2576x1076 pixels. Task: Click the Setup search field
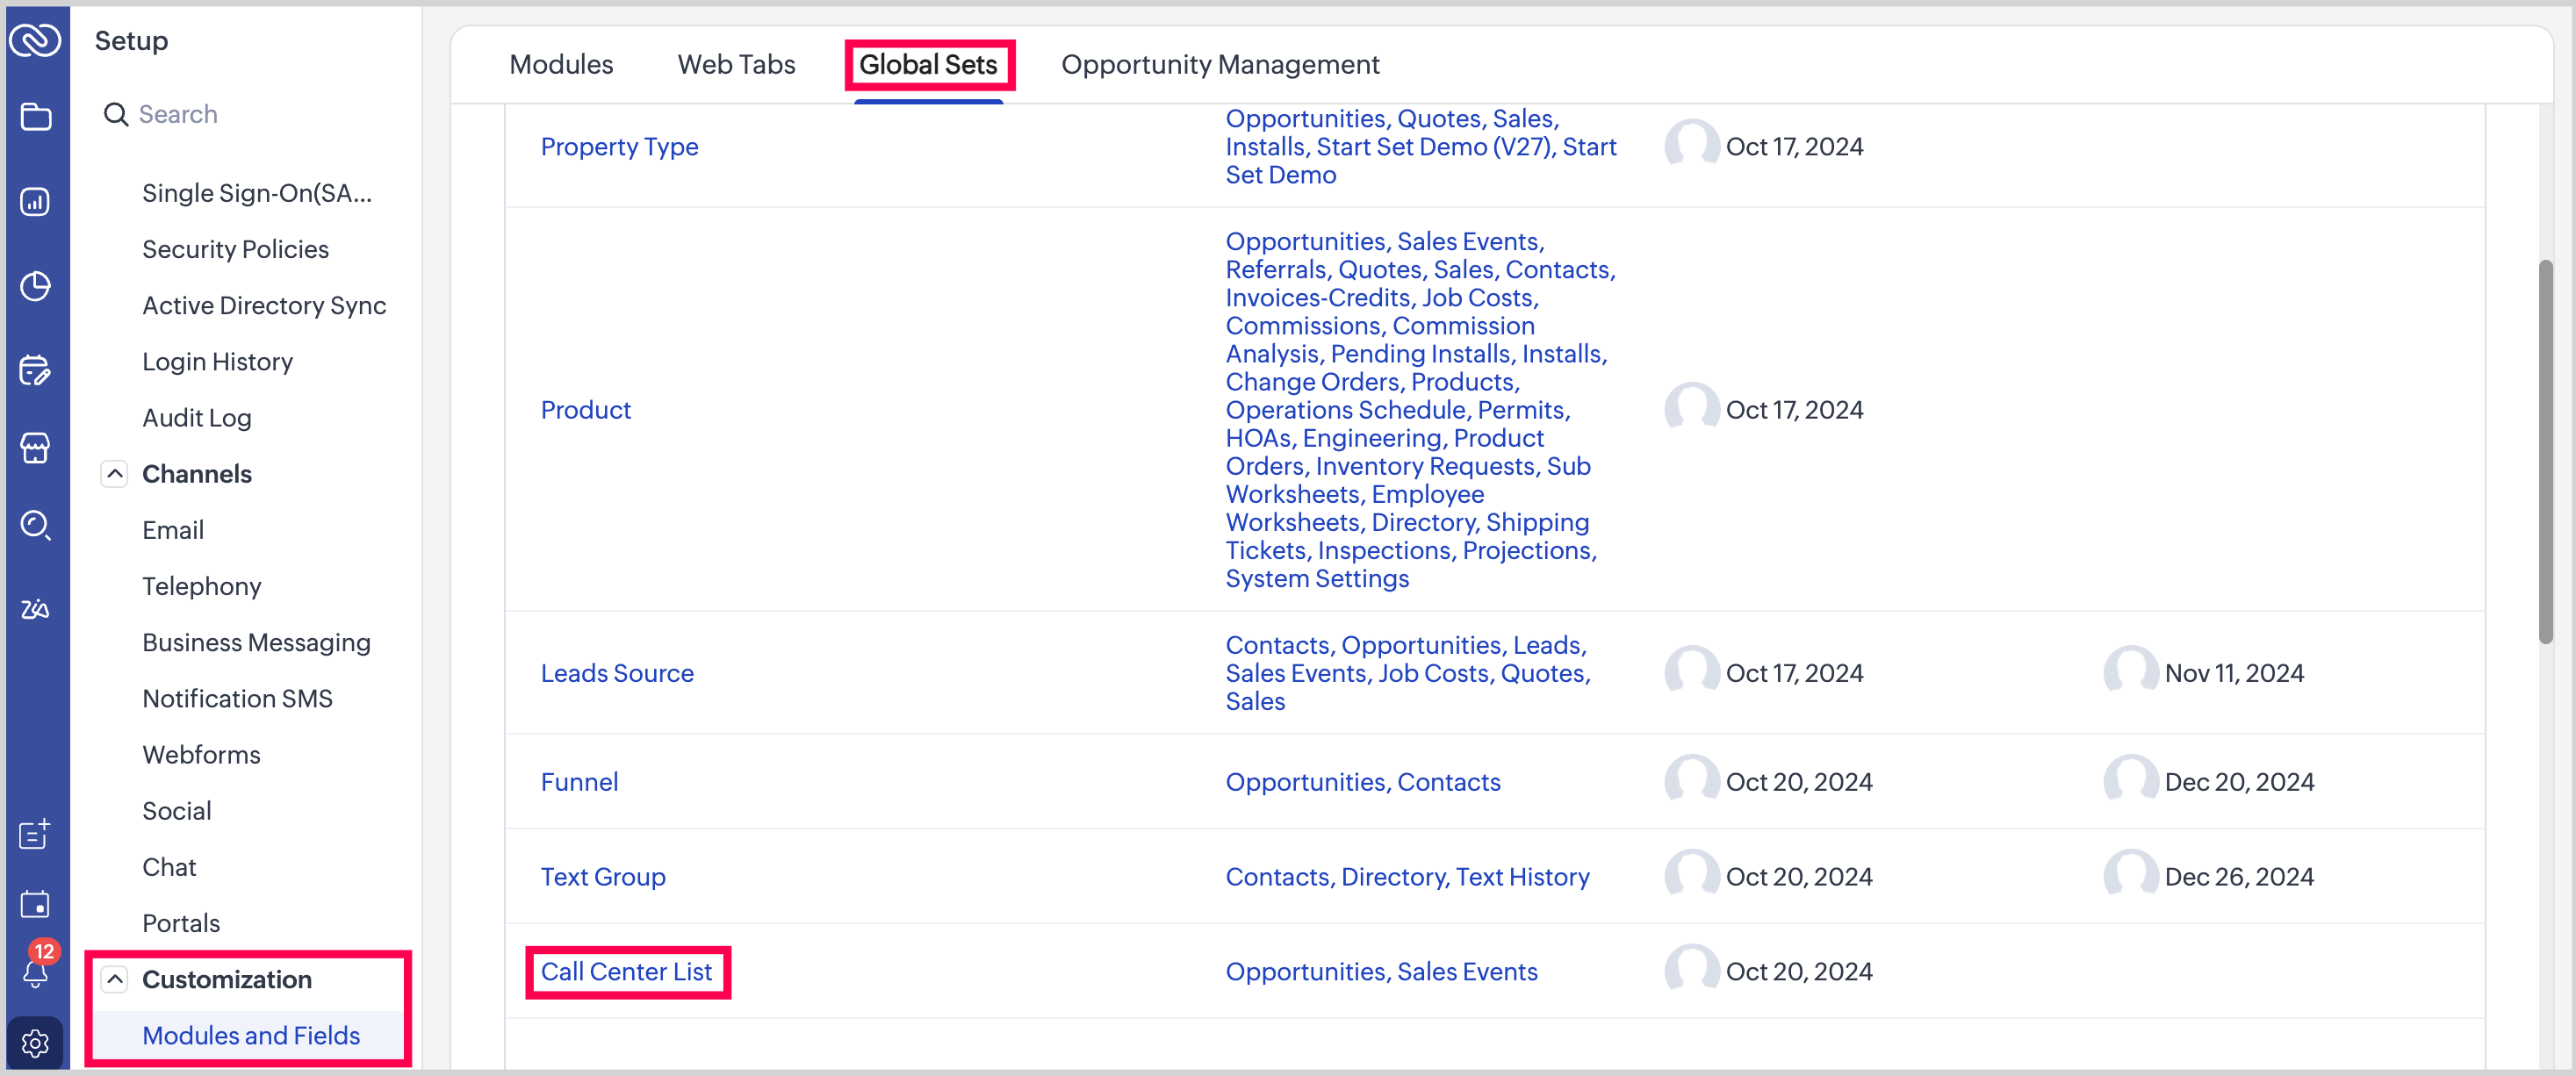(x=250, y=115)
